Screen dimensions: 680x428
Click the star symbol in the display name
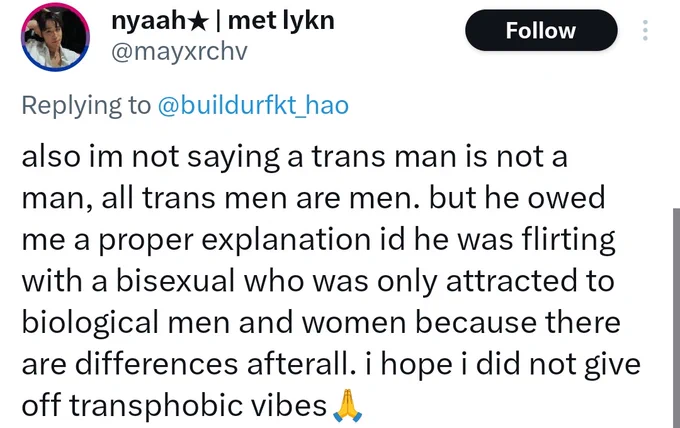tap(199, 22)
